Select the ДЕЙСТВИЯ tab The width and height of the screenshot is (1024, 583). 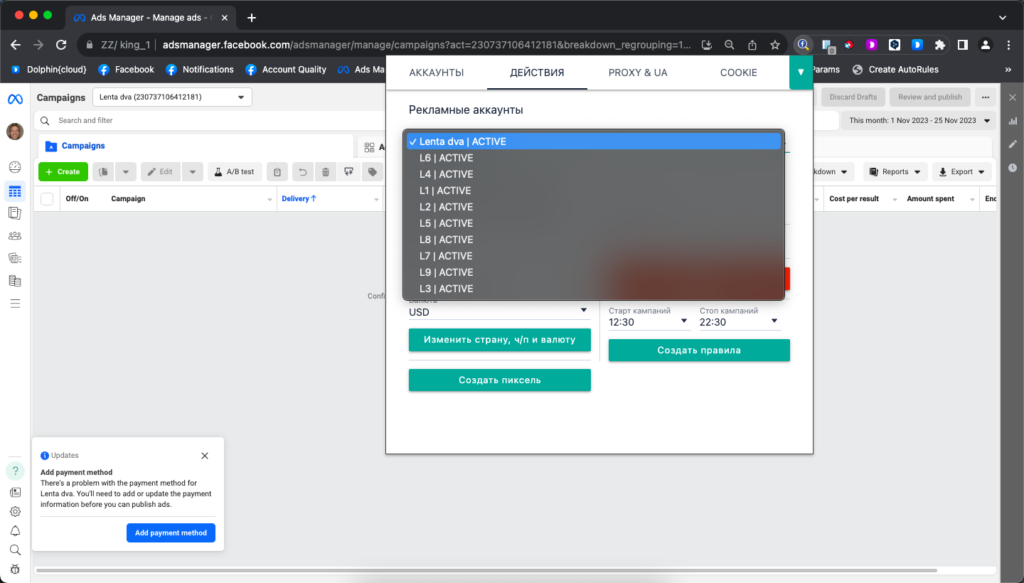[537, 72]
